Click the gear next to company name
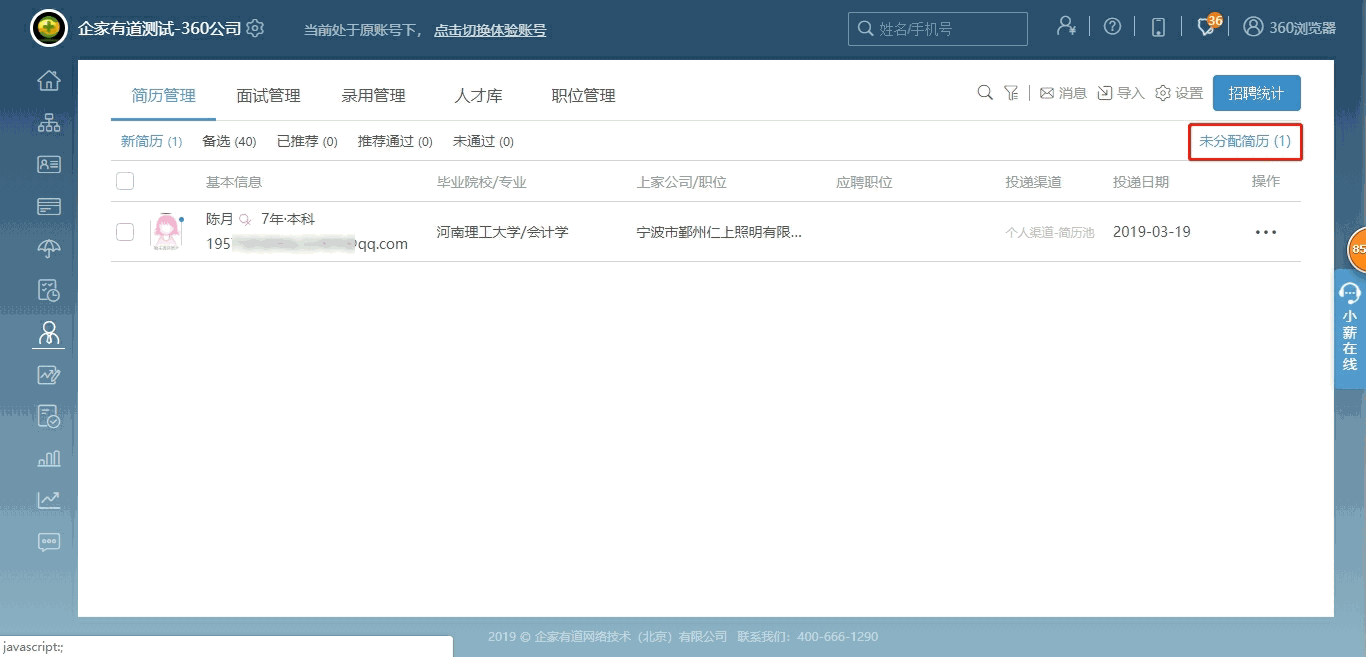 (255, 28)
